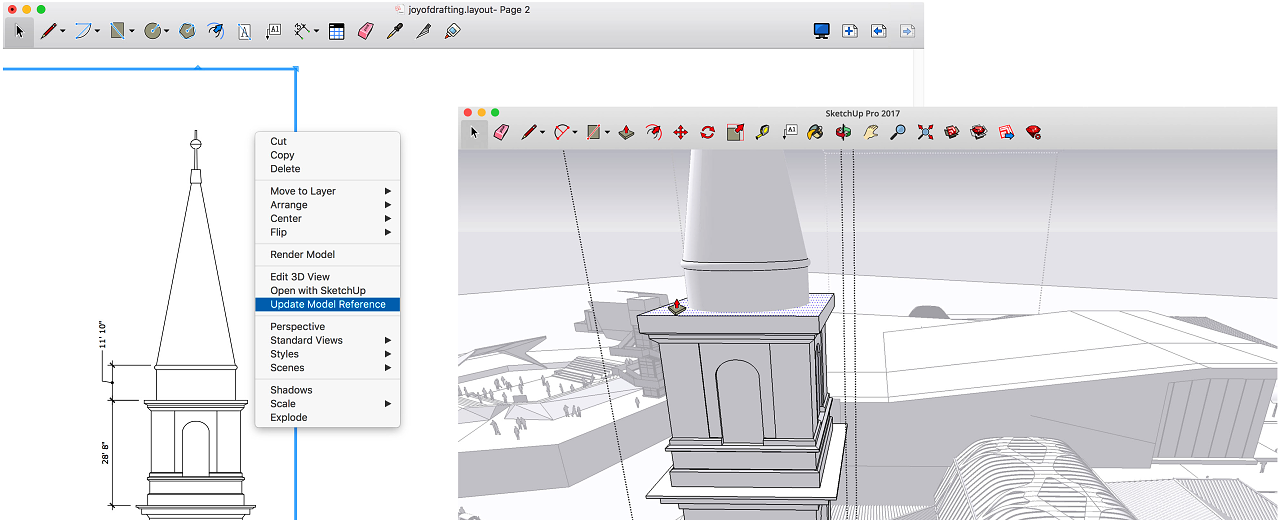Open the LayOut line tool dropdown arrow
The width and height of the screenshot is (1280, 520).
63,32
